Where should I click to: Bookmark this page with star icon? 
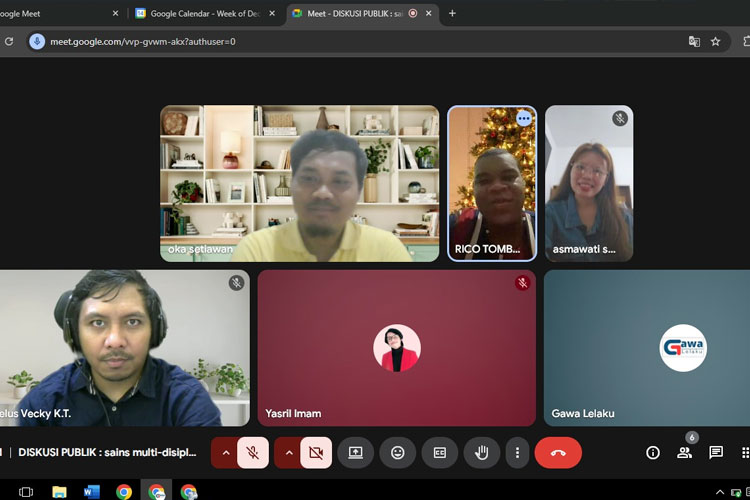716,42
